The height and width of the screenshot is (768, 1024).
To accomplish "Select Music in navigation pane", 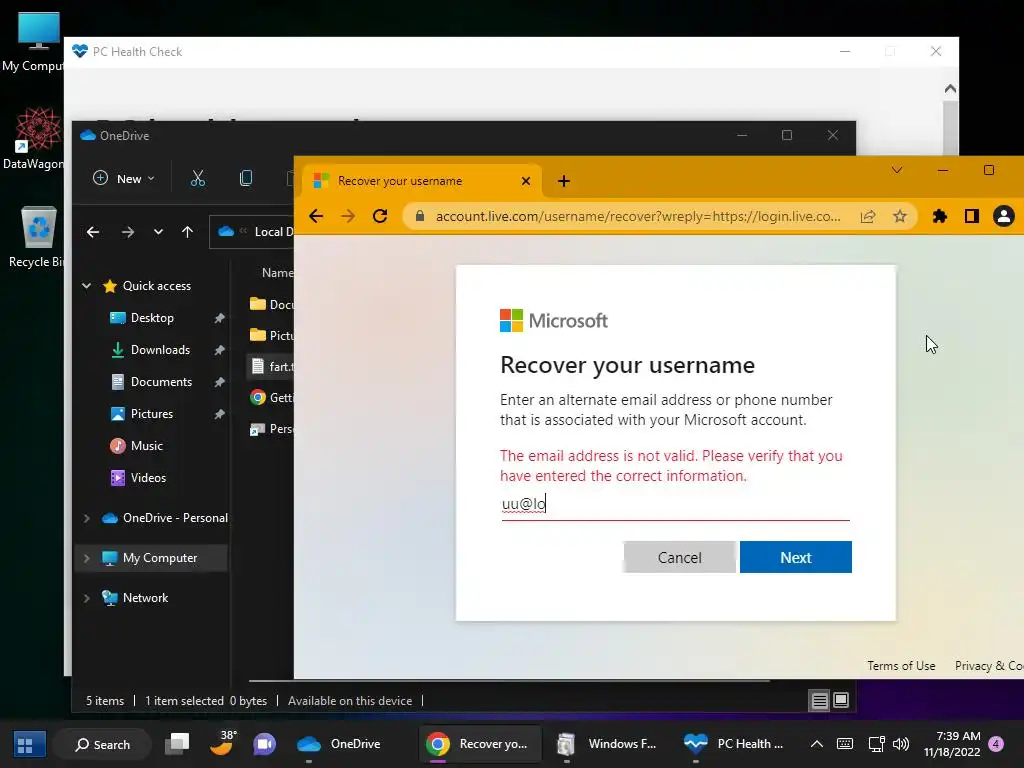I will 147,446.
